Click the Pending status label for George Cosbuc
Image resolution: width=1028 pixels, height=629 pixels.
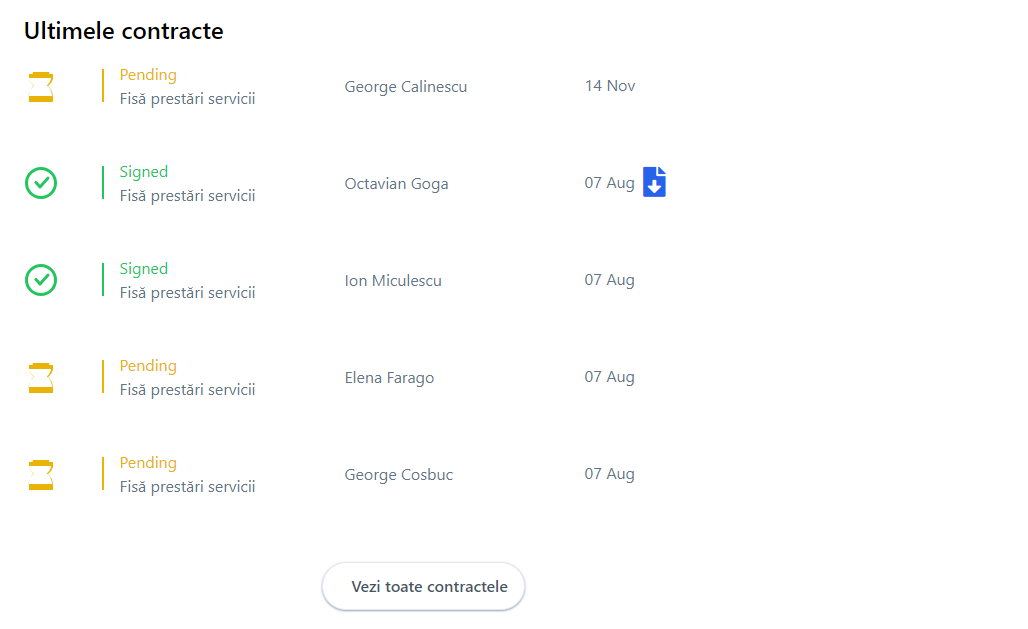[x=148, y=463]
